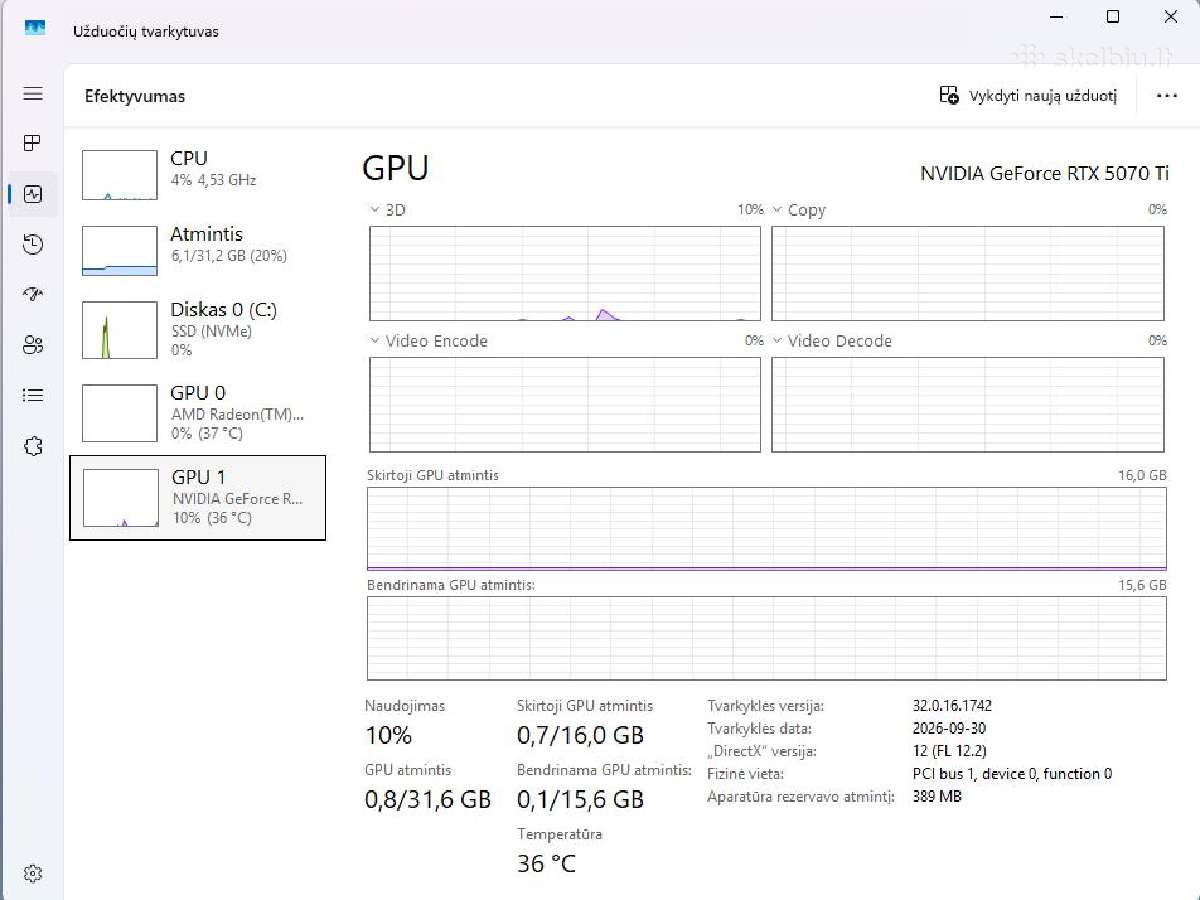Open the three-dot more options menu
The height and width of the screenshot is (900, 1200).
click(1166, 96)
